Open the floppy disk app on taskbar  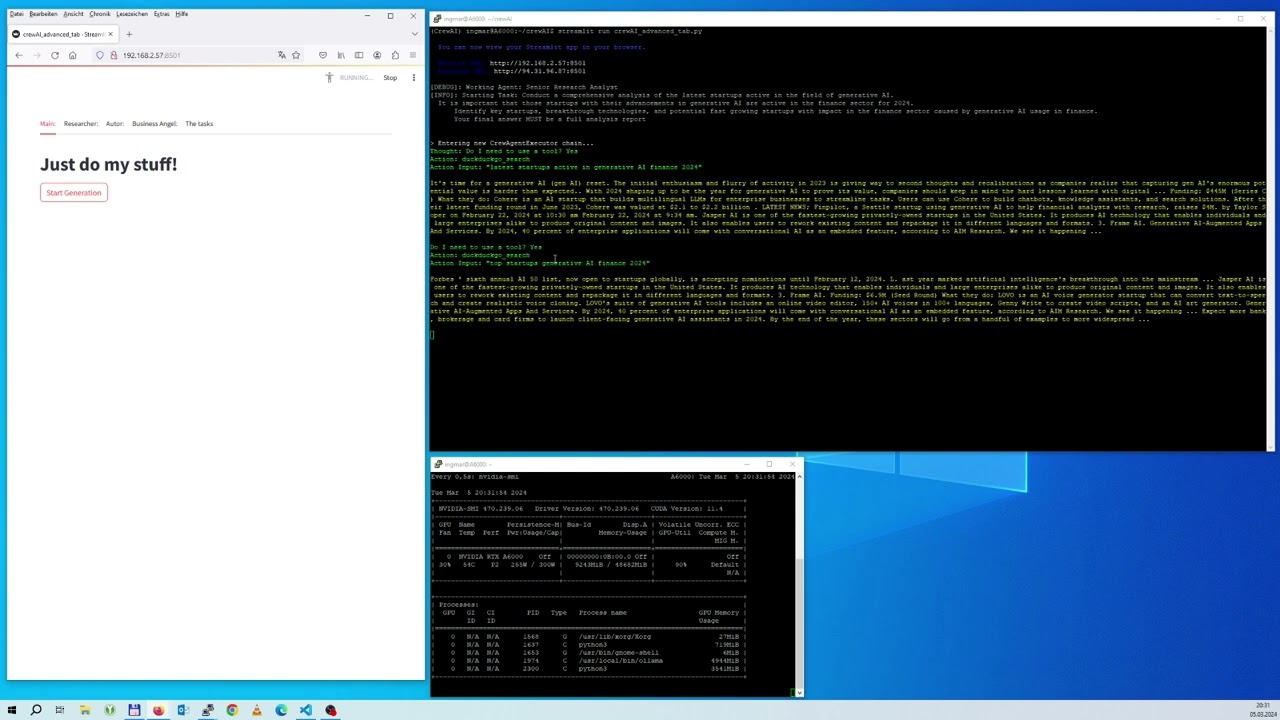pos(134,710)
